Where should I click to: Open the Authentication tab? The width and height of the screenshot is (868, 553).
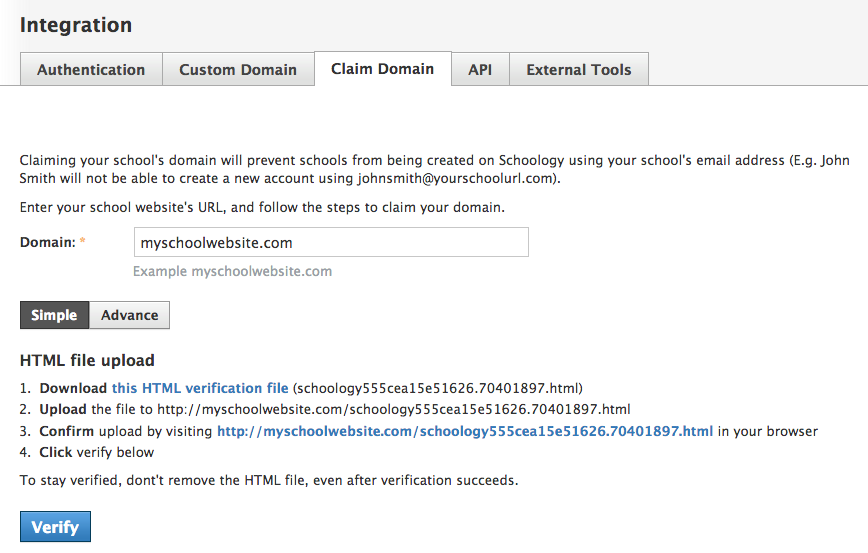pyautogui.click(x=91, y=70)
